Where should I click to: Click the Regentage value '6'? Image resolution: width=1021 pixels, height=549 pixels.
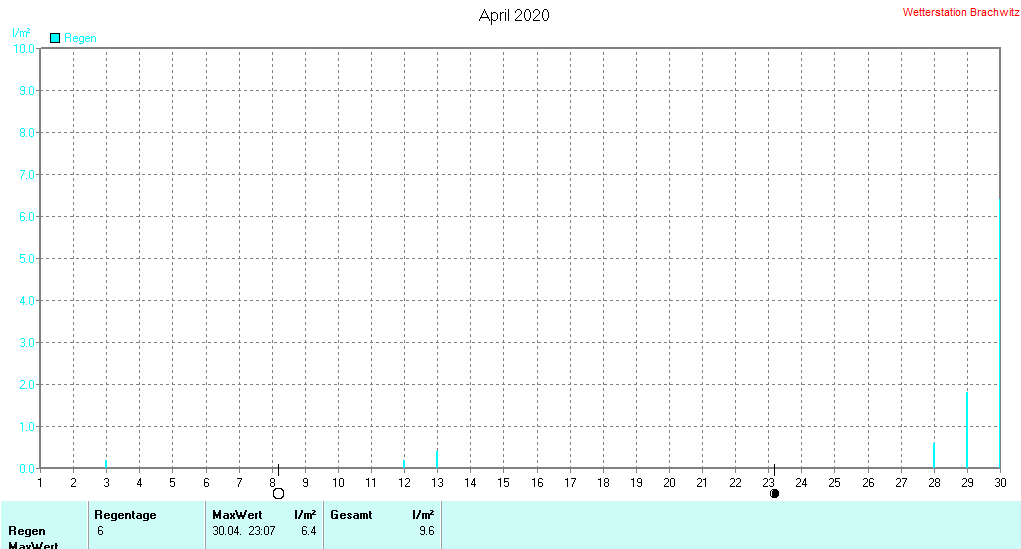point(100,531)
